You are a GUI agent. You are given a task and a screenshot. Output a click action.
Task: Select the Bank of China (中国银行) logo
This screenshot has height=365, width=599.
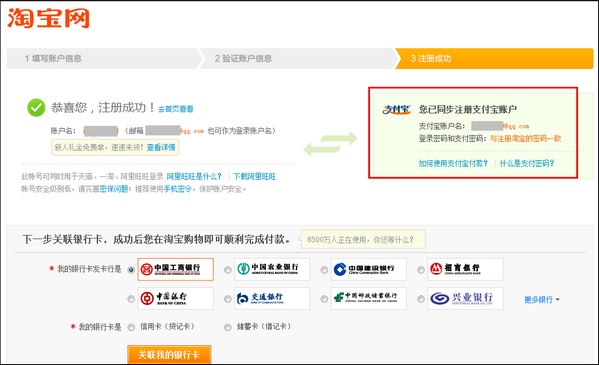(x=175, y=298)
